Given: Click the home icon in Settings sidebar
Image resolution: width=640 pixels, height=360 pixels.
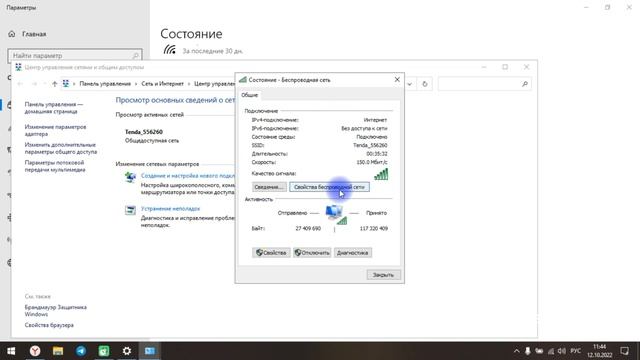Looking at the screenshot, I should pos(11,34).
